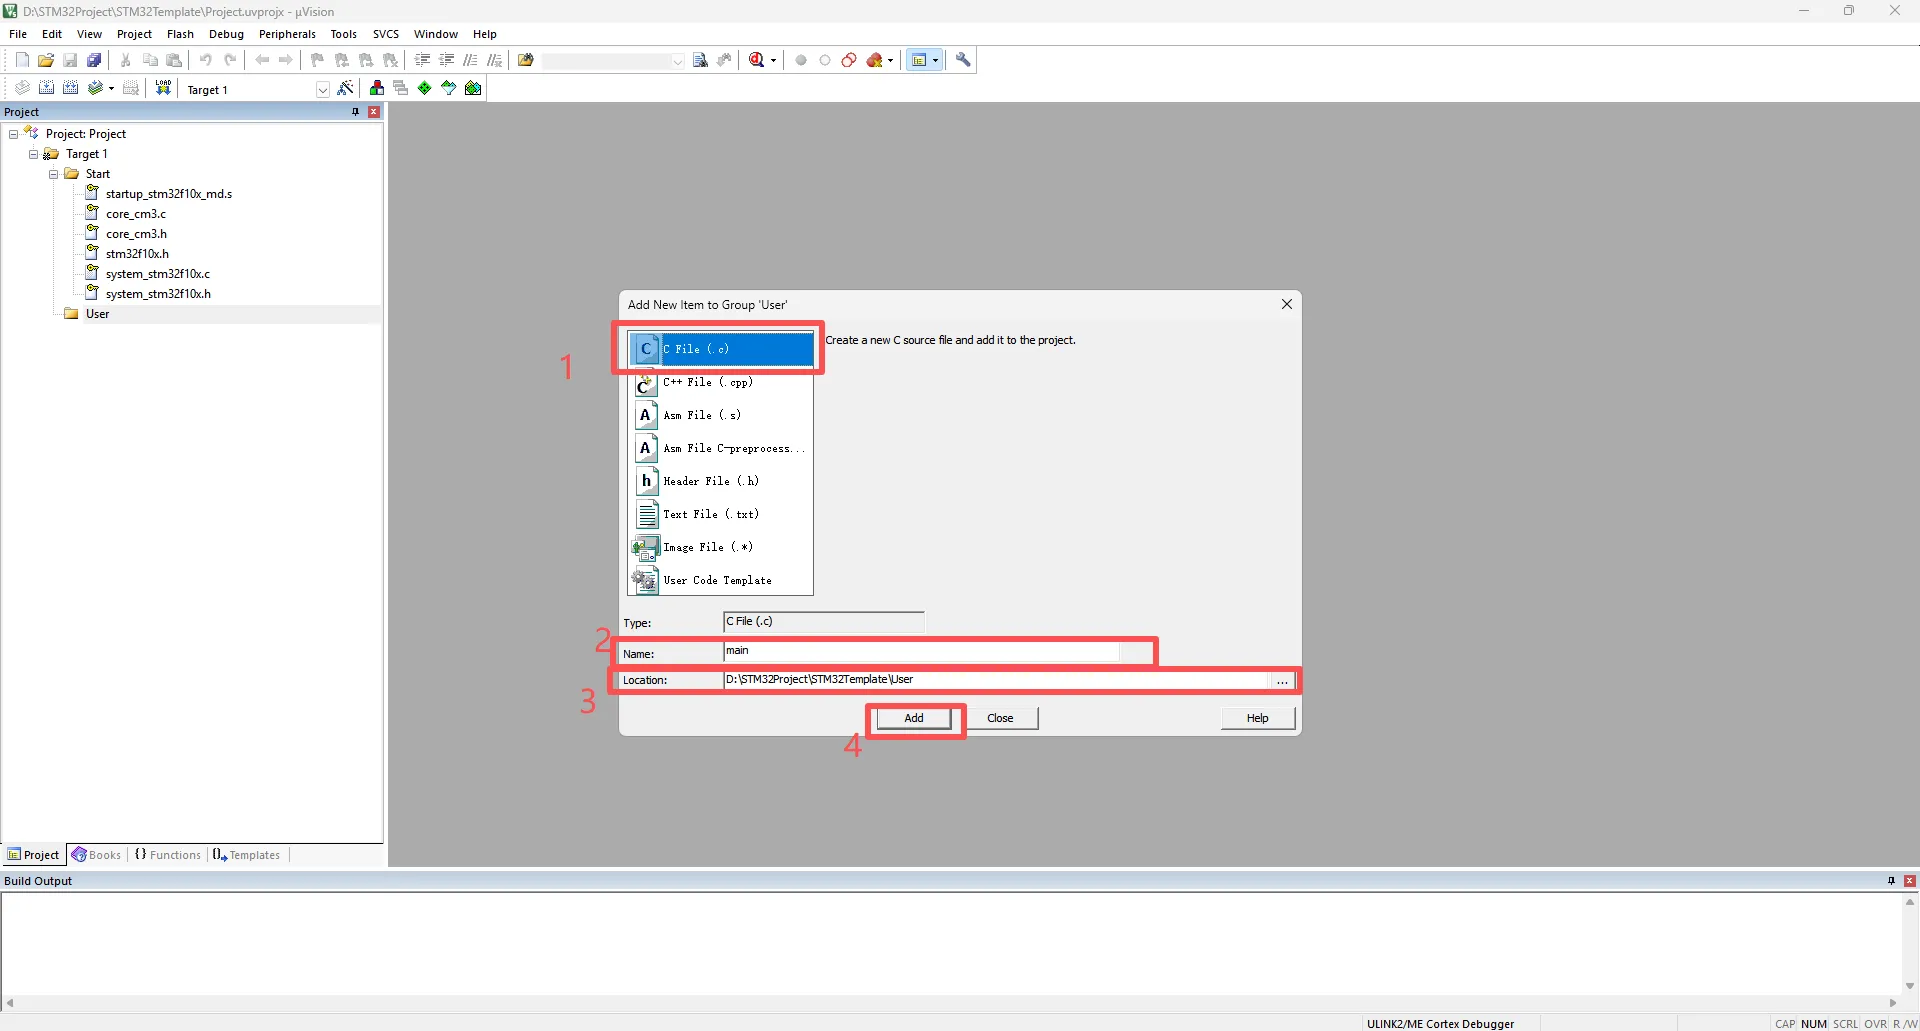Open the Project menu
1920x1031 pixels.
coord(134,34)
